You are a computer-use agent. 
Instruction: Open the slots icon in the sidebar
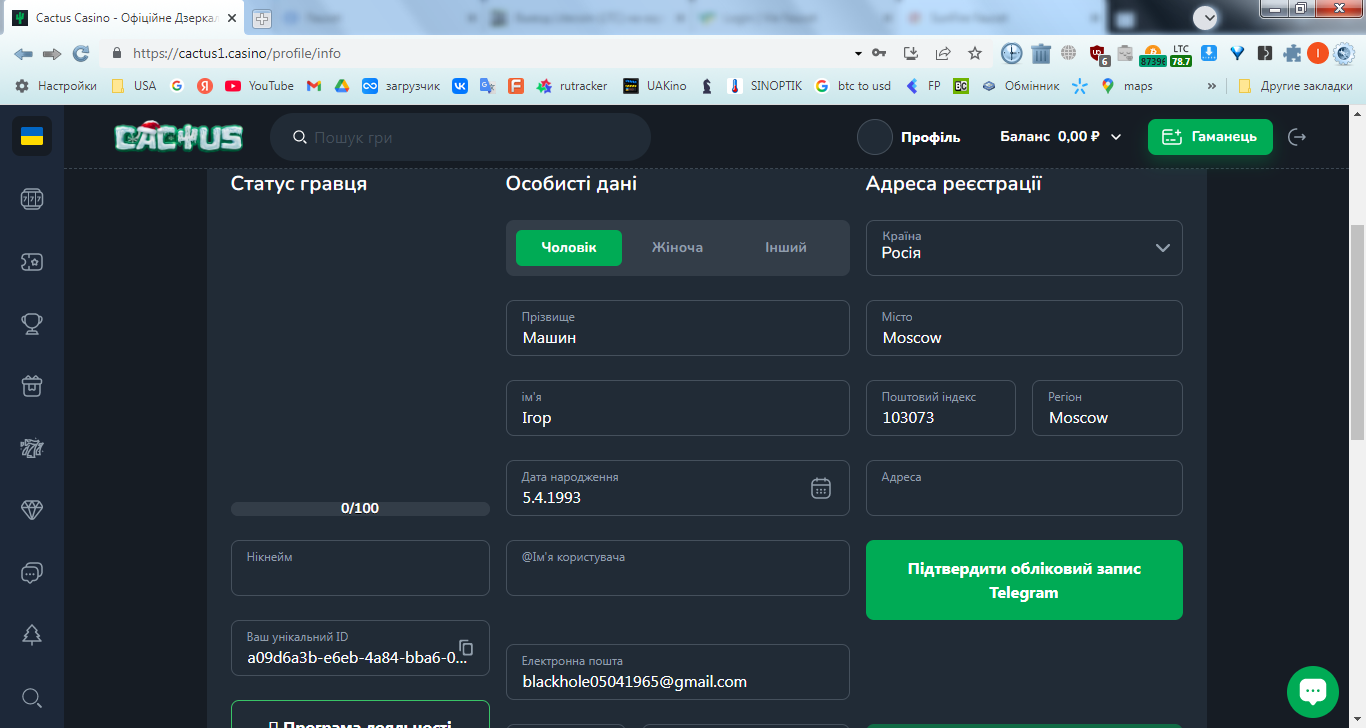click(x=32, y=199)
